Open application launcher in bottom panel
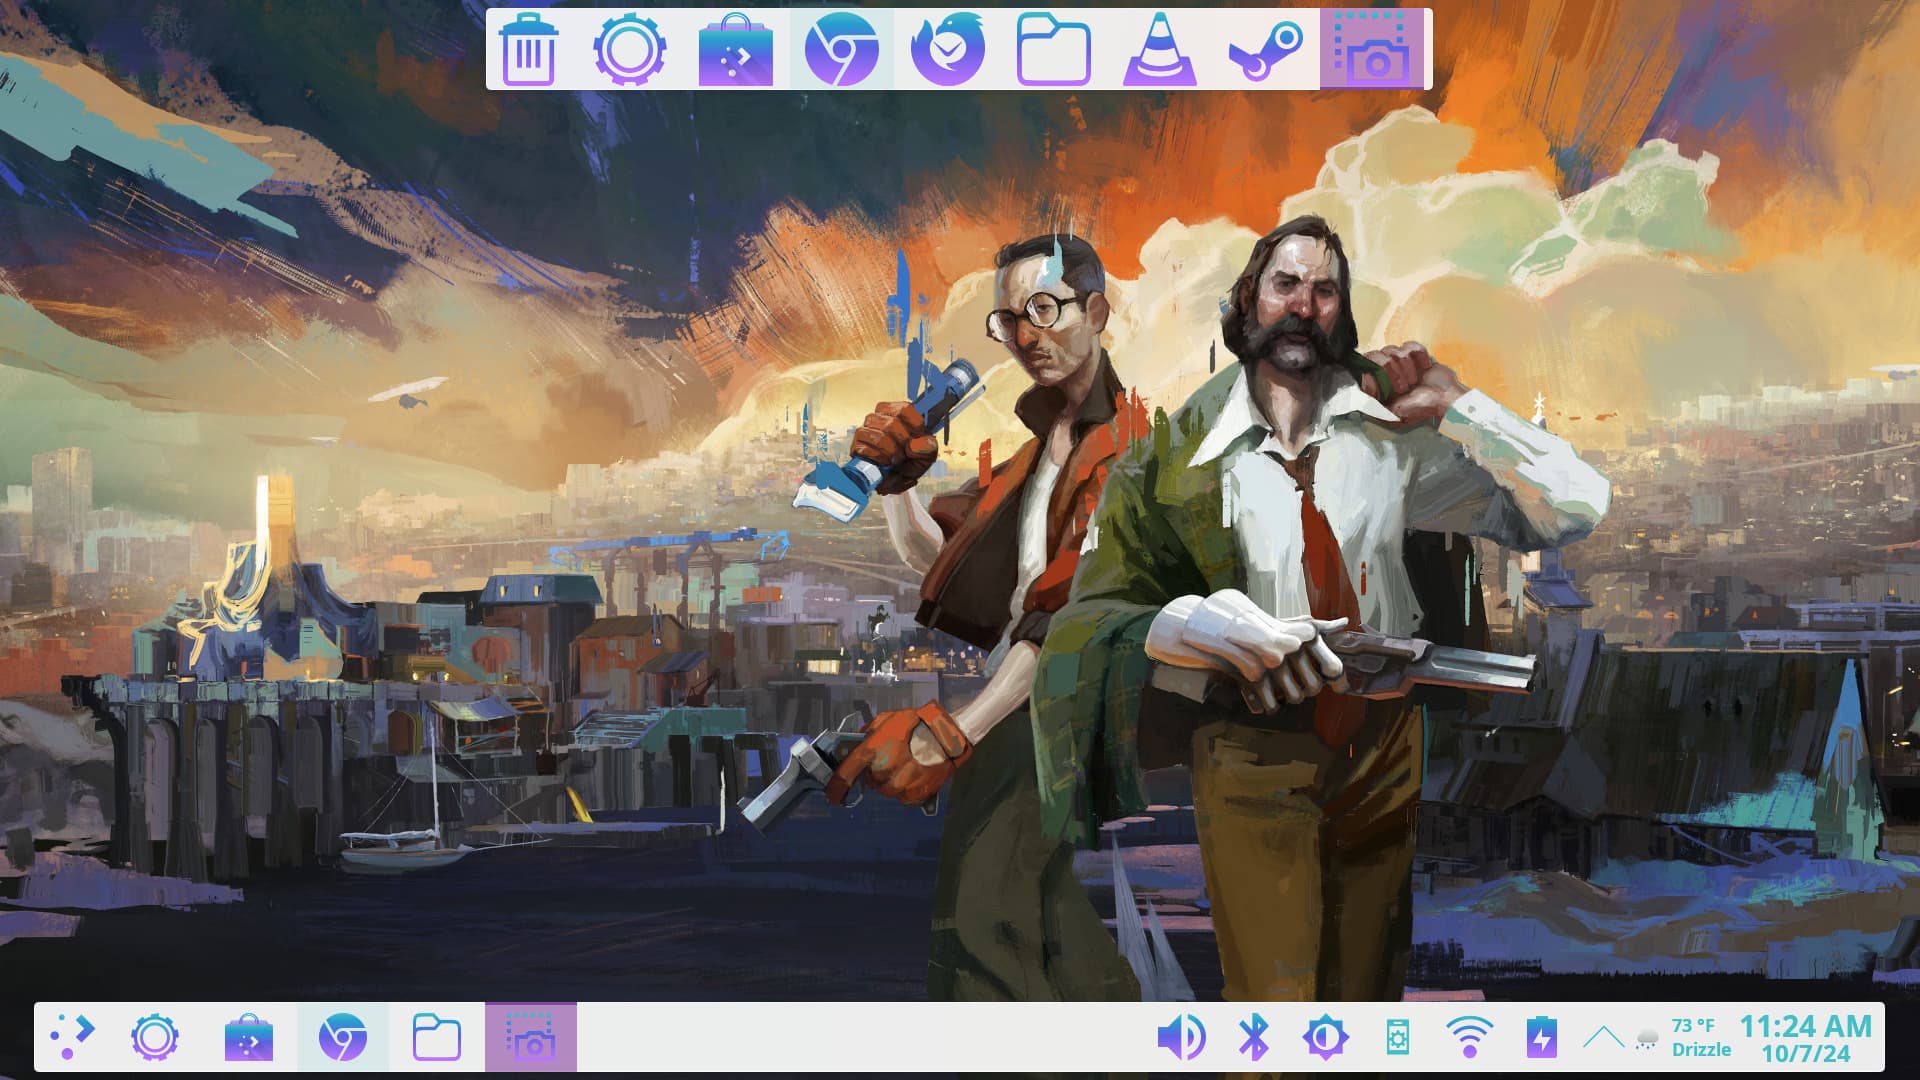The width and height of the screenshot is (1920, 1080). tap(72, 1037)
